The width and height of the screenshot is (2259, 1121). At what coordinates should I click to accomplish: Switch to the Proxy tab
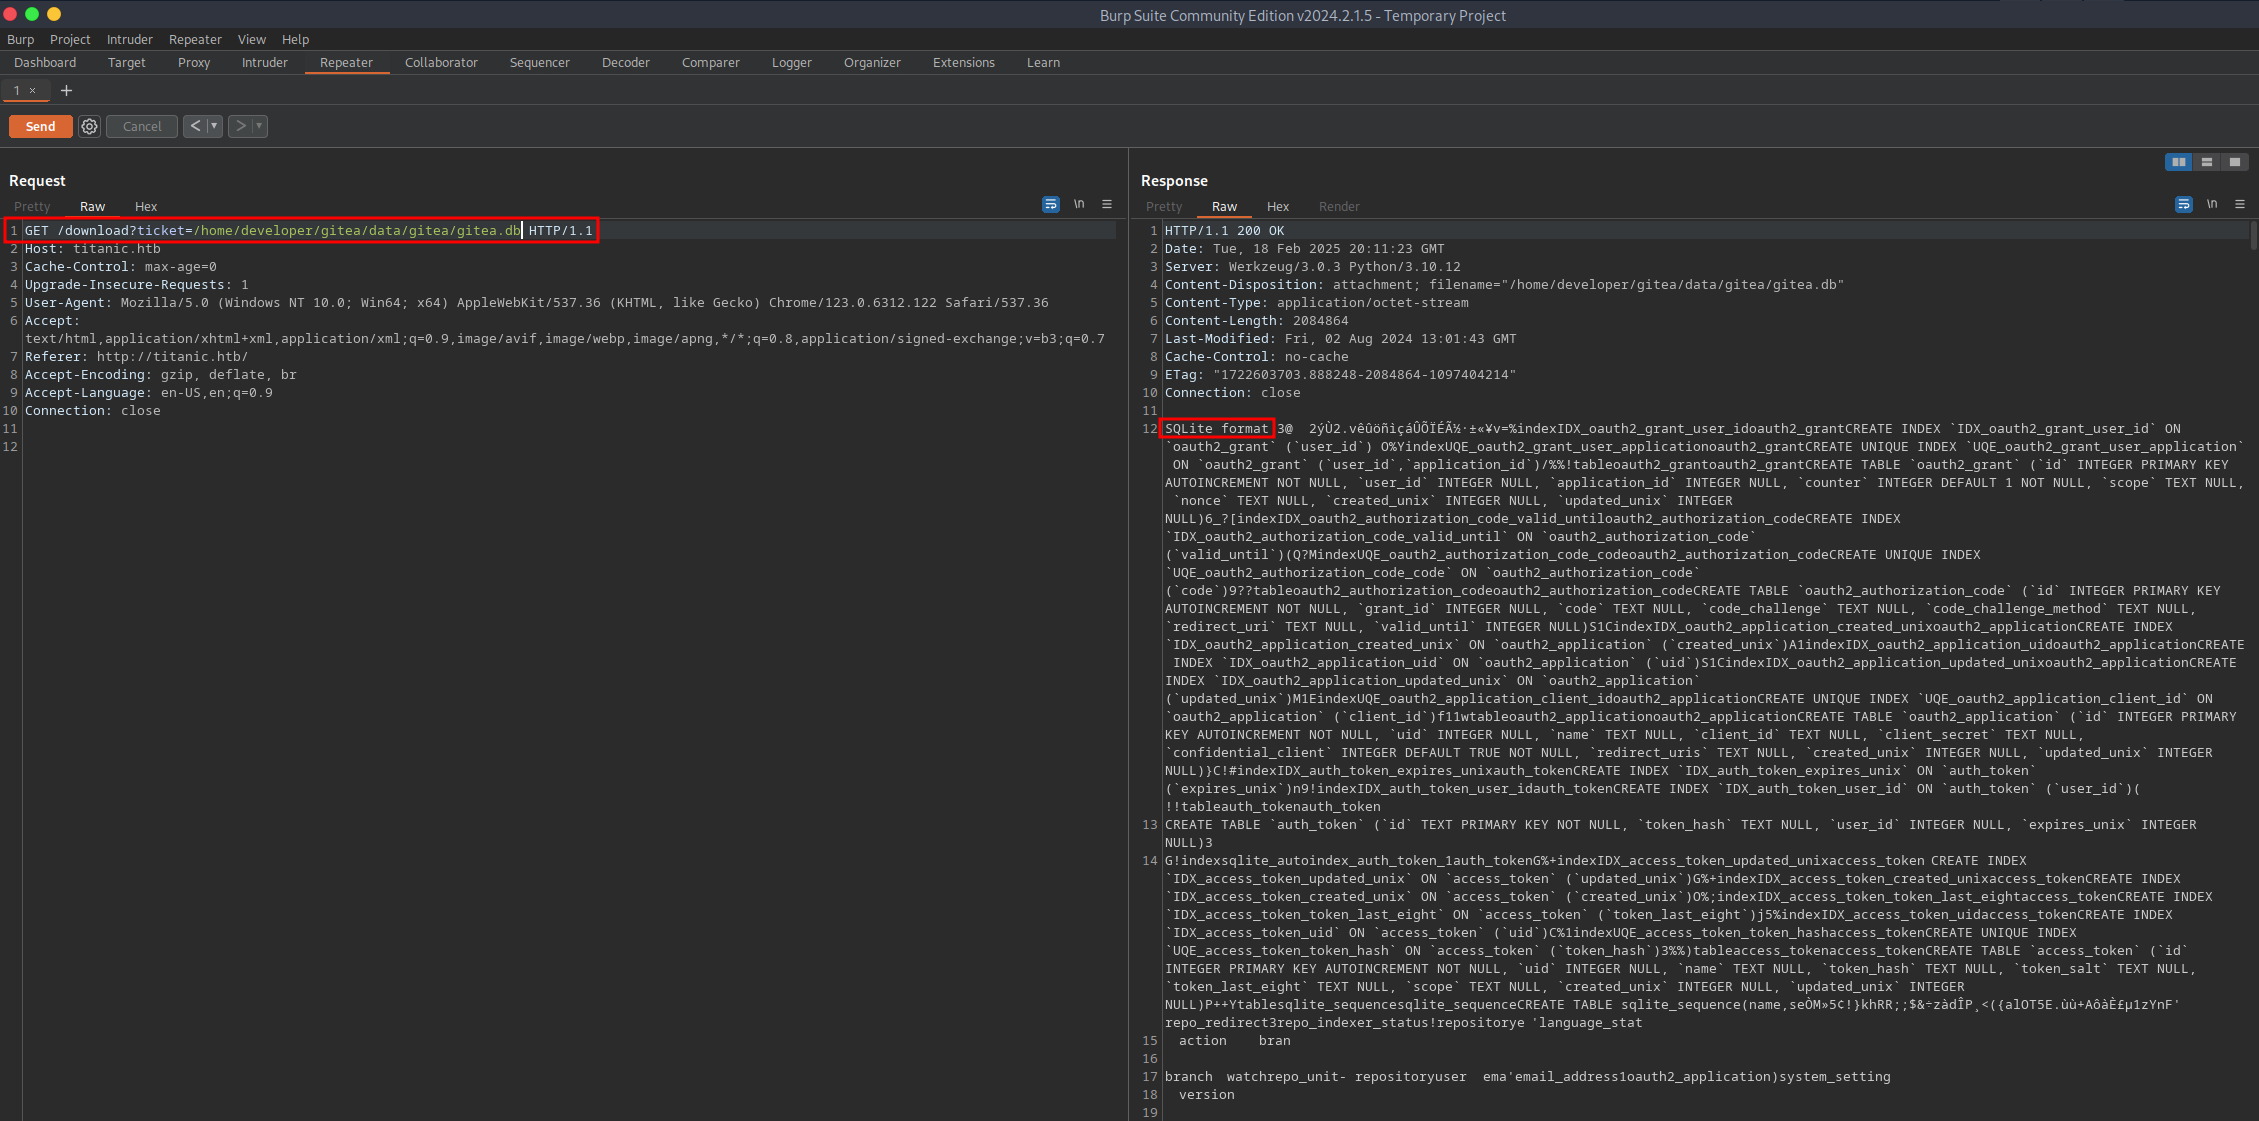[x=194, y=62]
